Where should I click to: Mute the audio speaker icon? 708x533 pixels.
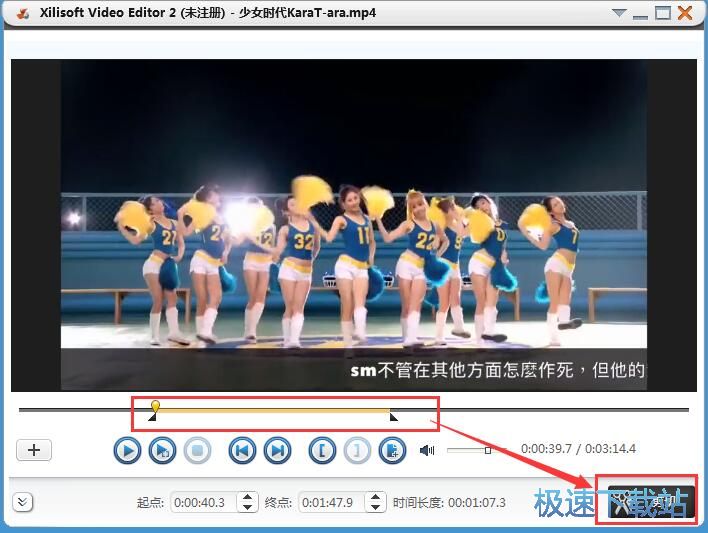427,450
